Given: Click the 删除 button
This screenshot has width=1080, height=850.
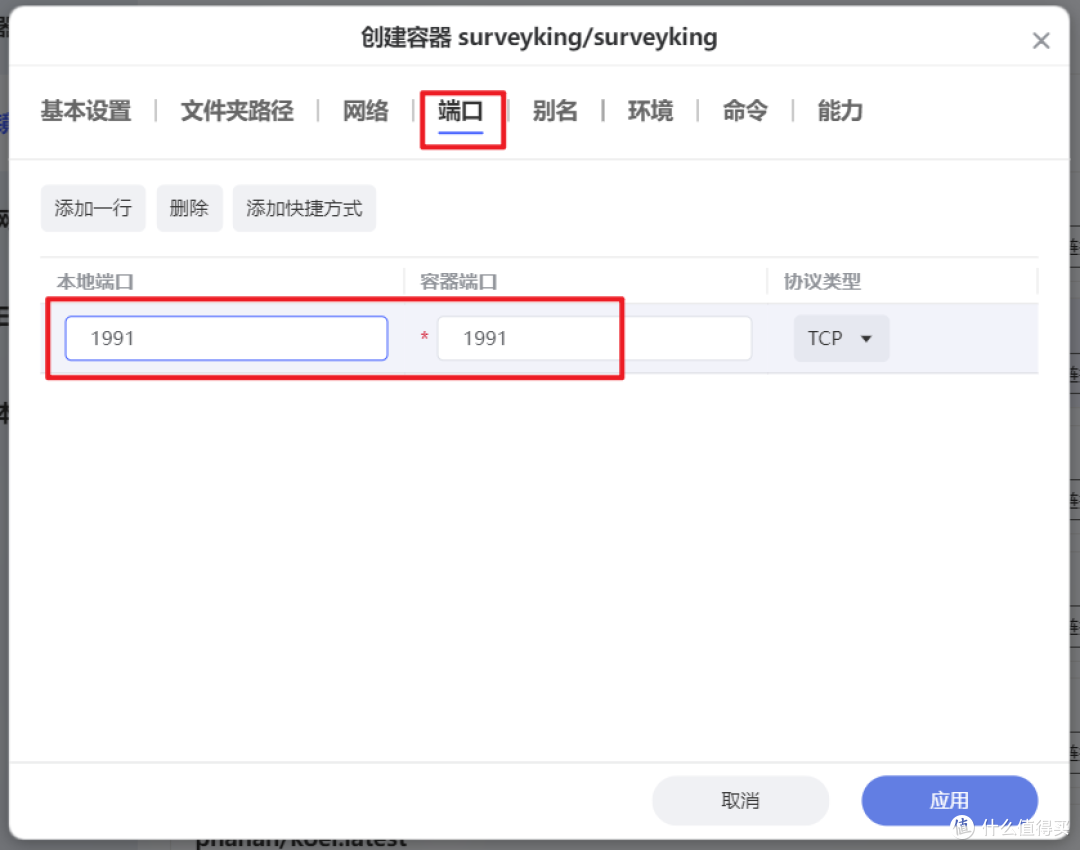Looking at the screenshot, I should pyautogui.click(x=189, y=208).
